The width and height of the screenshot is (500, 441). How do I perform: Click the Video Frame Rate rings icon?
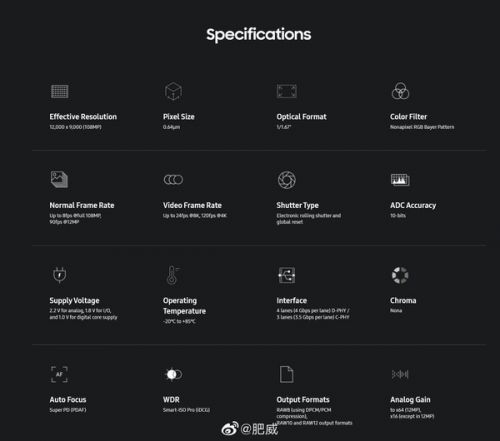(x=173, y=180)
